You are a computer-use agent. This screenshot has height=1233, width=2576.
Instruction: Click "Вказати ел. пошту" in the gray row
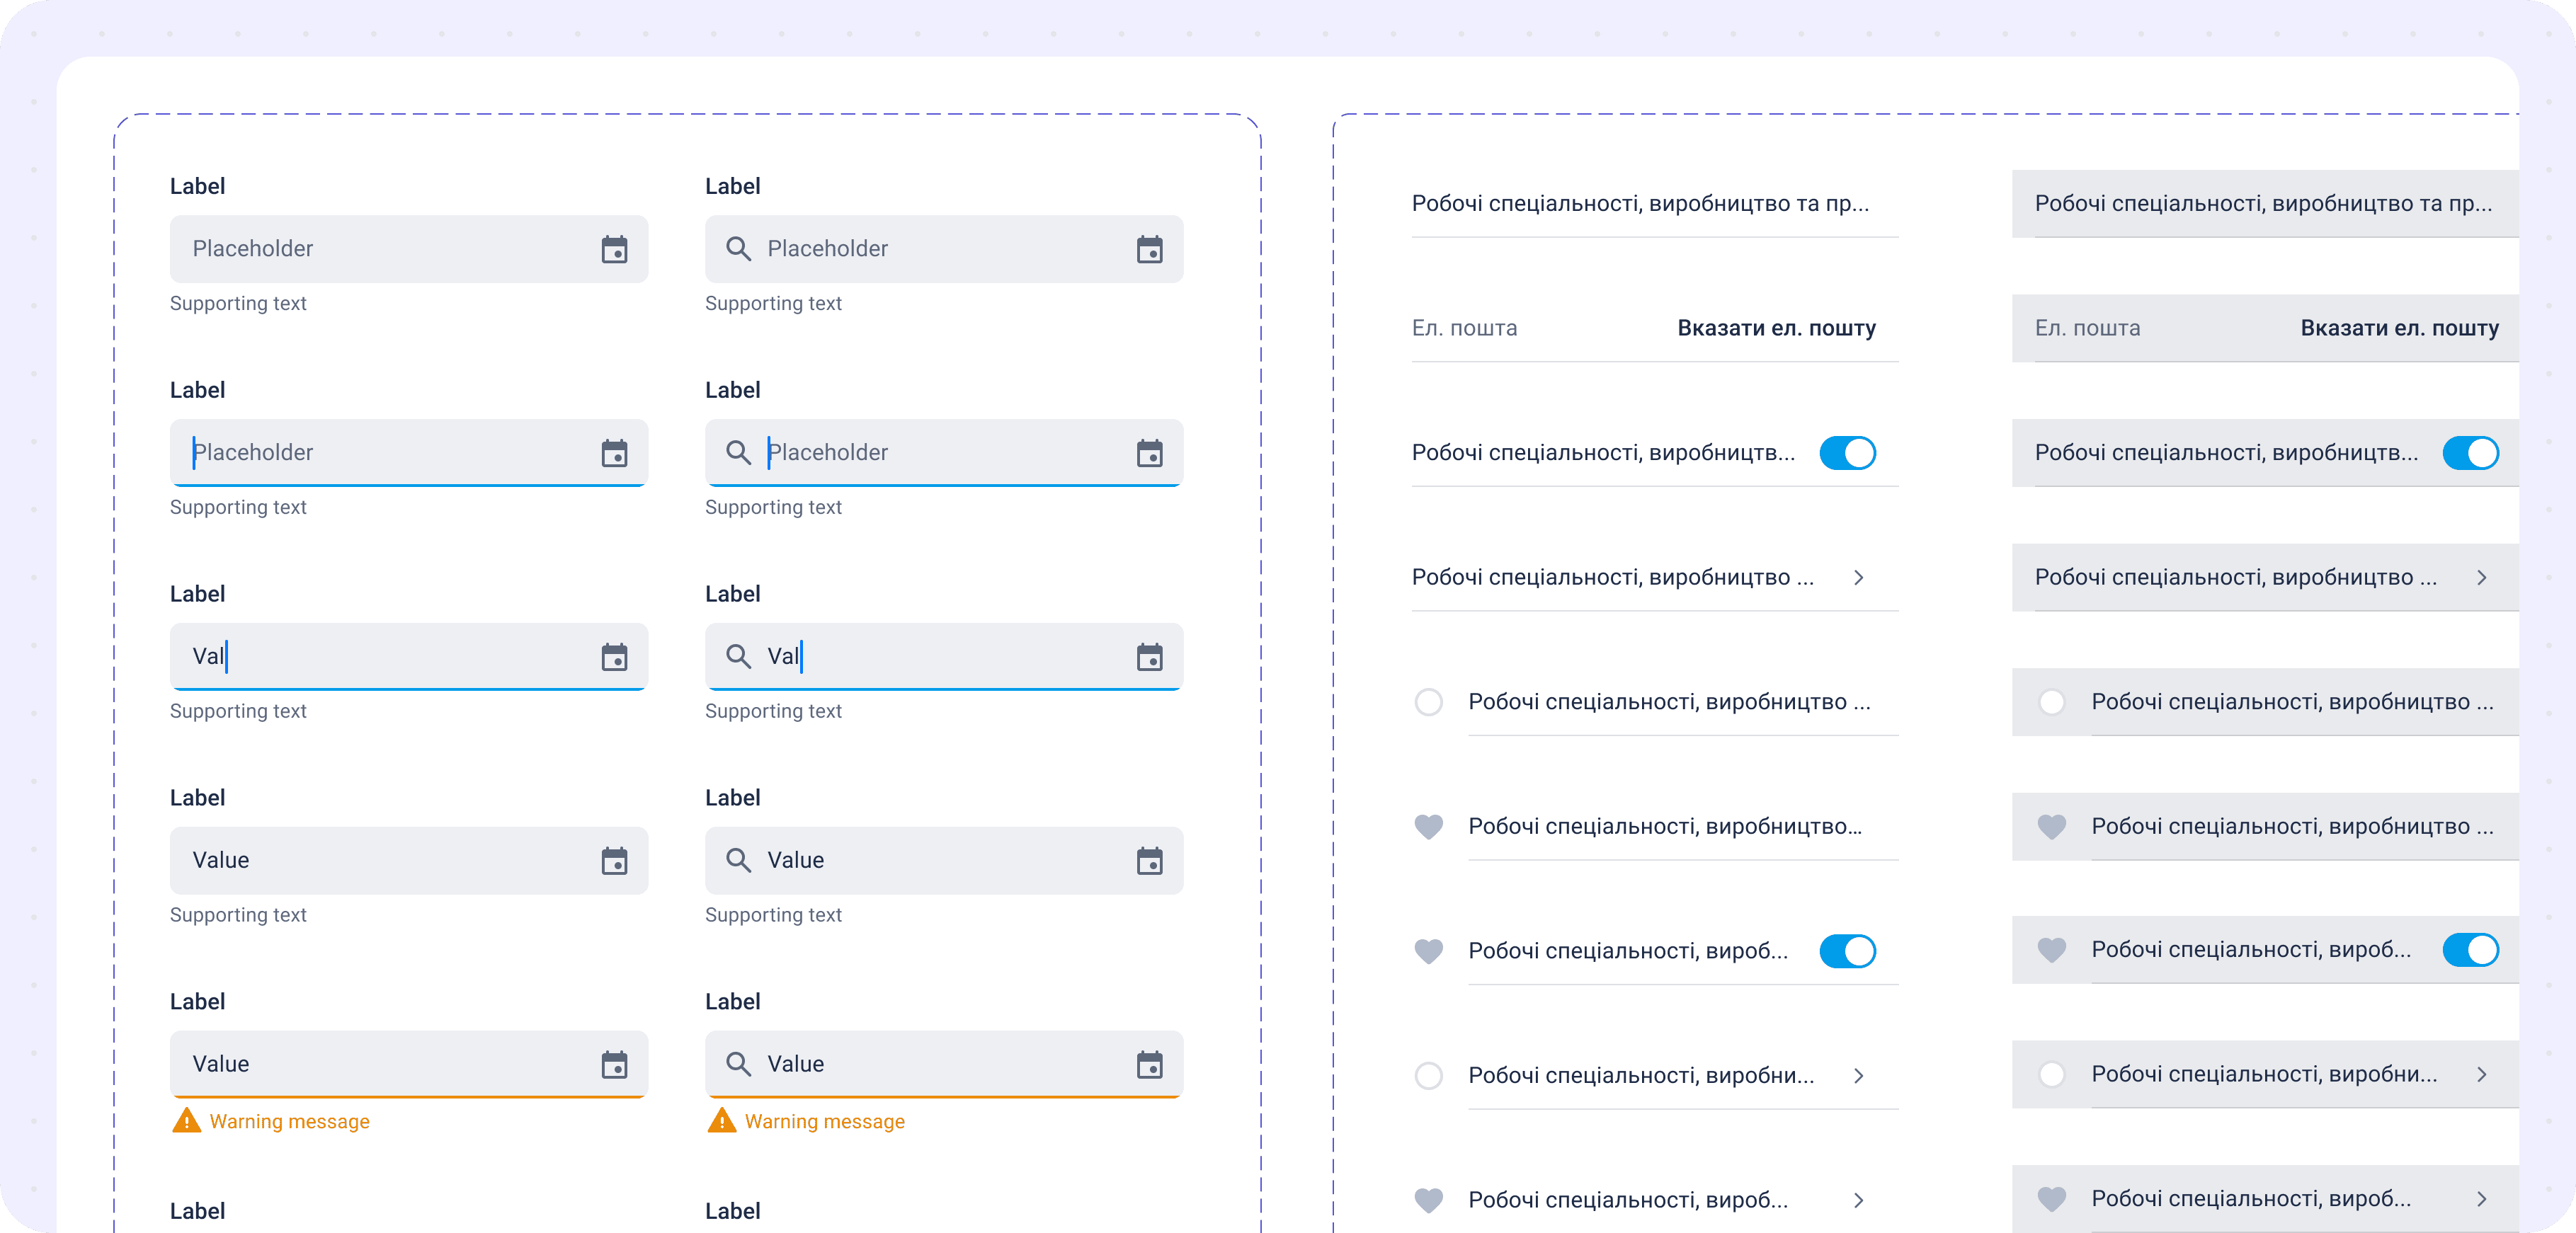tap(2399, 328)
